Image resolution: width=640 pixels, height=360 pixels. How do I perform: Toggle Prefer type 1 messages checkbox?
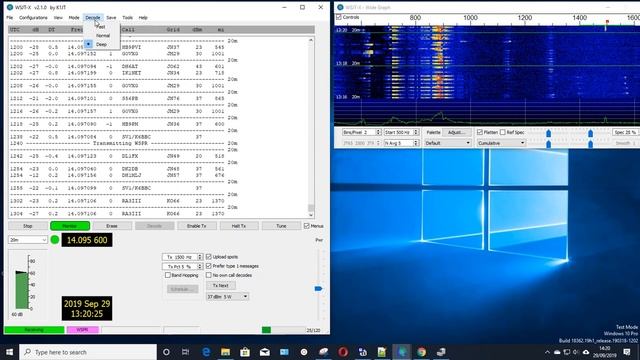point(209,266)
